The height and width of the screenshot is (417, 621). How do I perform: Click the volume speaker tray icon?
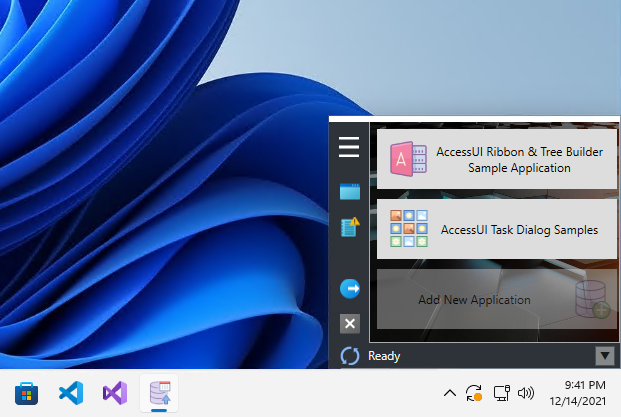[x=526, y=393]
